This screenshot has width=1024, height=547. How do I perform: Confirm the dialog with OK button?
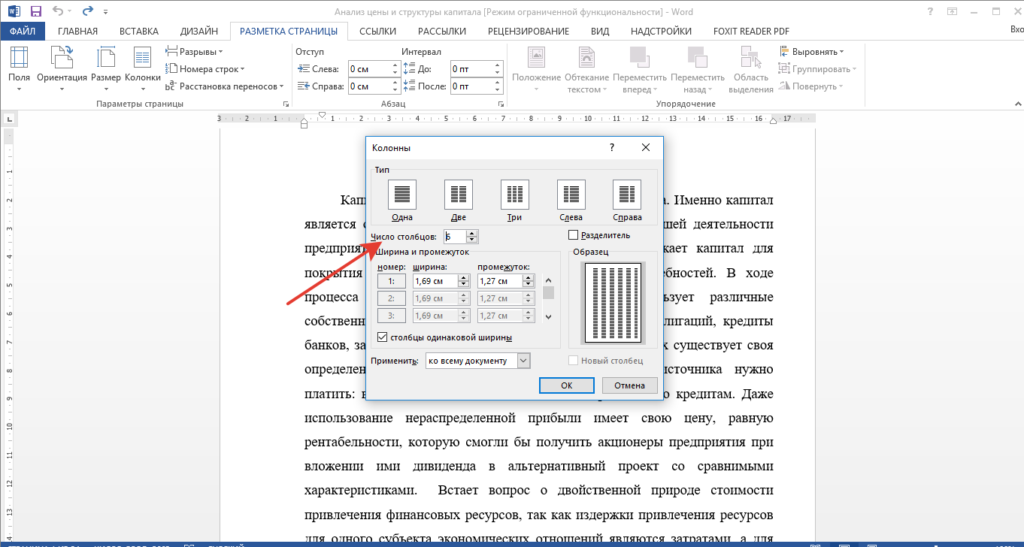tap(566, 385)
